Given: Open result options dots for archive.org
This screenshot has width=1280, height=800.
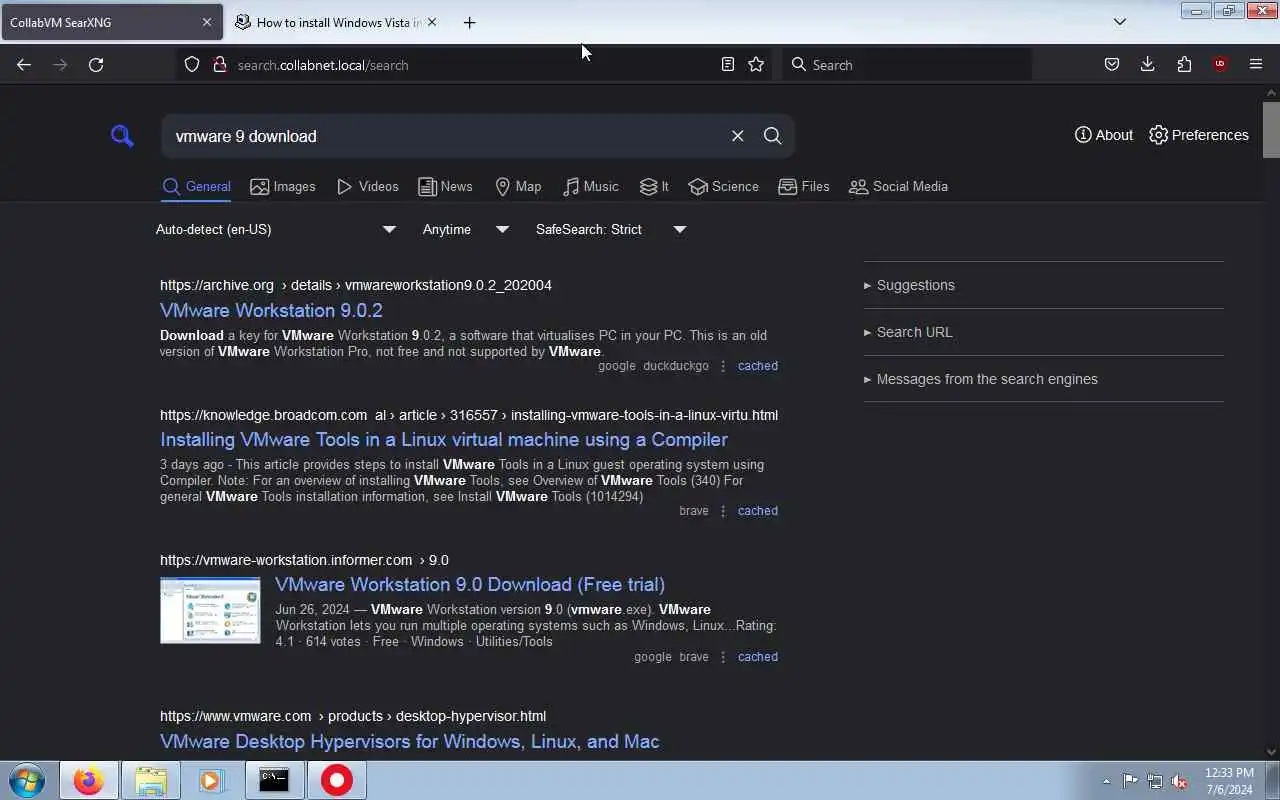Looking at the screenshot, I should pyautogui.click(x=723, y=366).
